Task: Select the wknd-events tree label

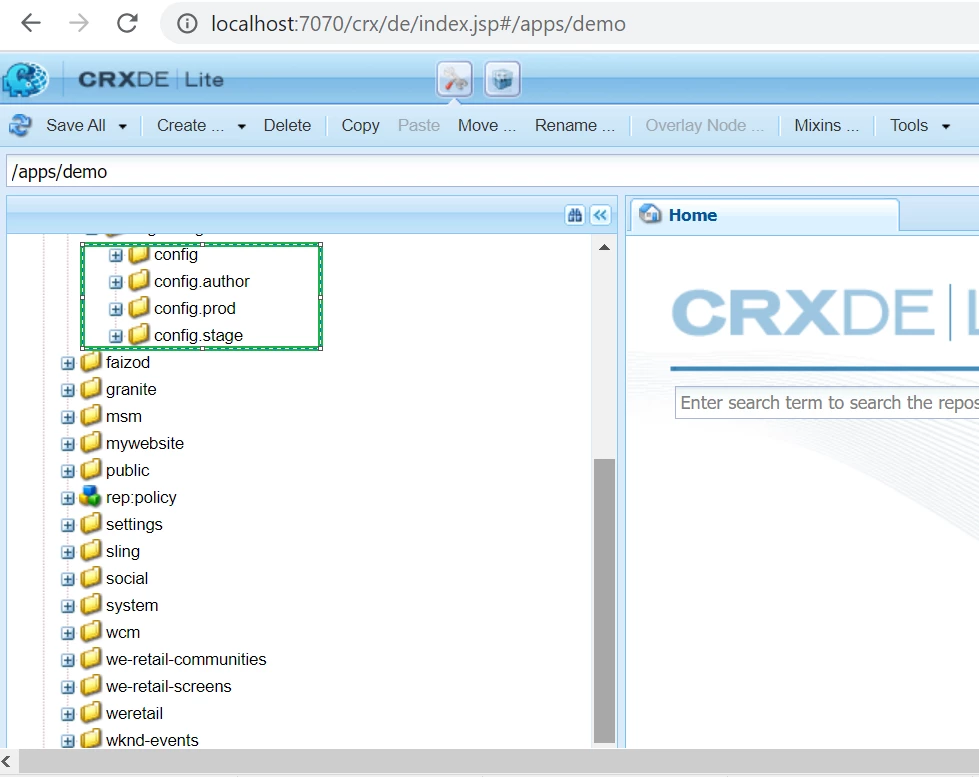Action: click(152, 740)
